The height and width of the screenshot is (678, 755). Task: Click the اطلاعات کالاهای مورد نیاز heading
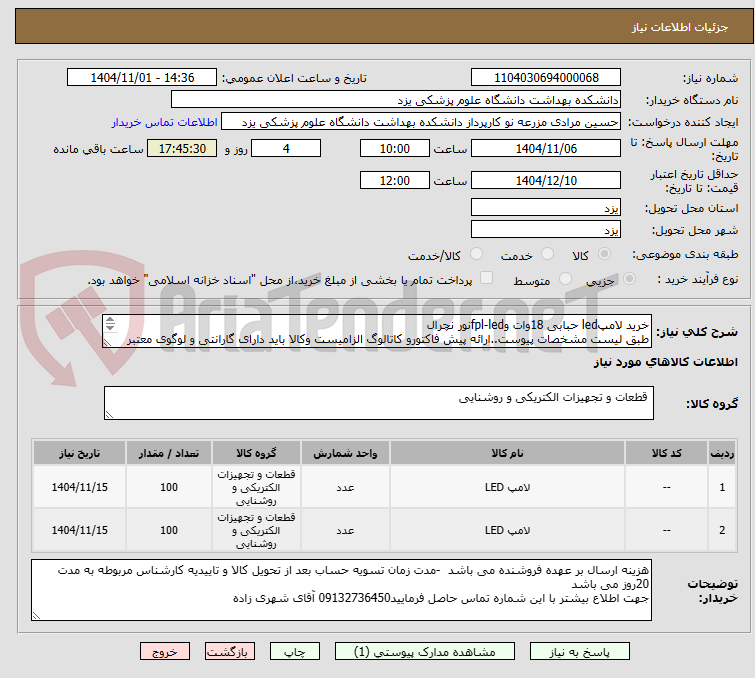point(665,362)
